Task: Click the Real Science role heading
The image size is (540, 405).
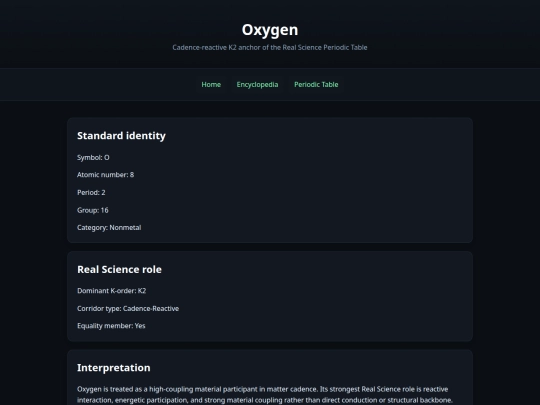Action: click(119, 269)
